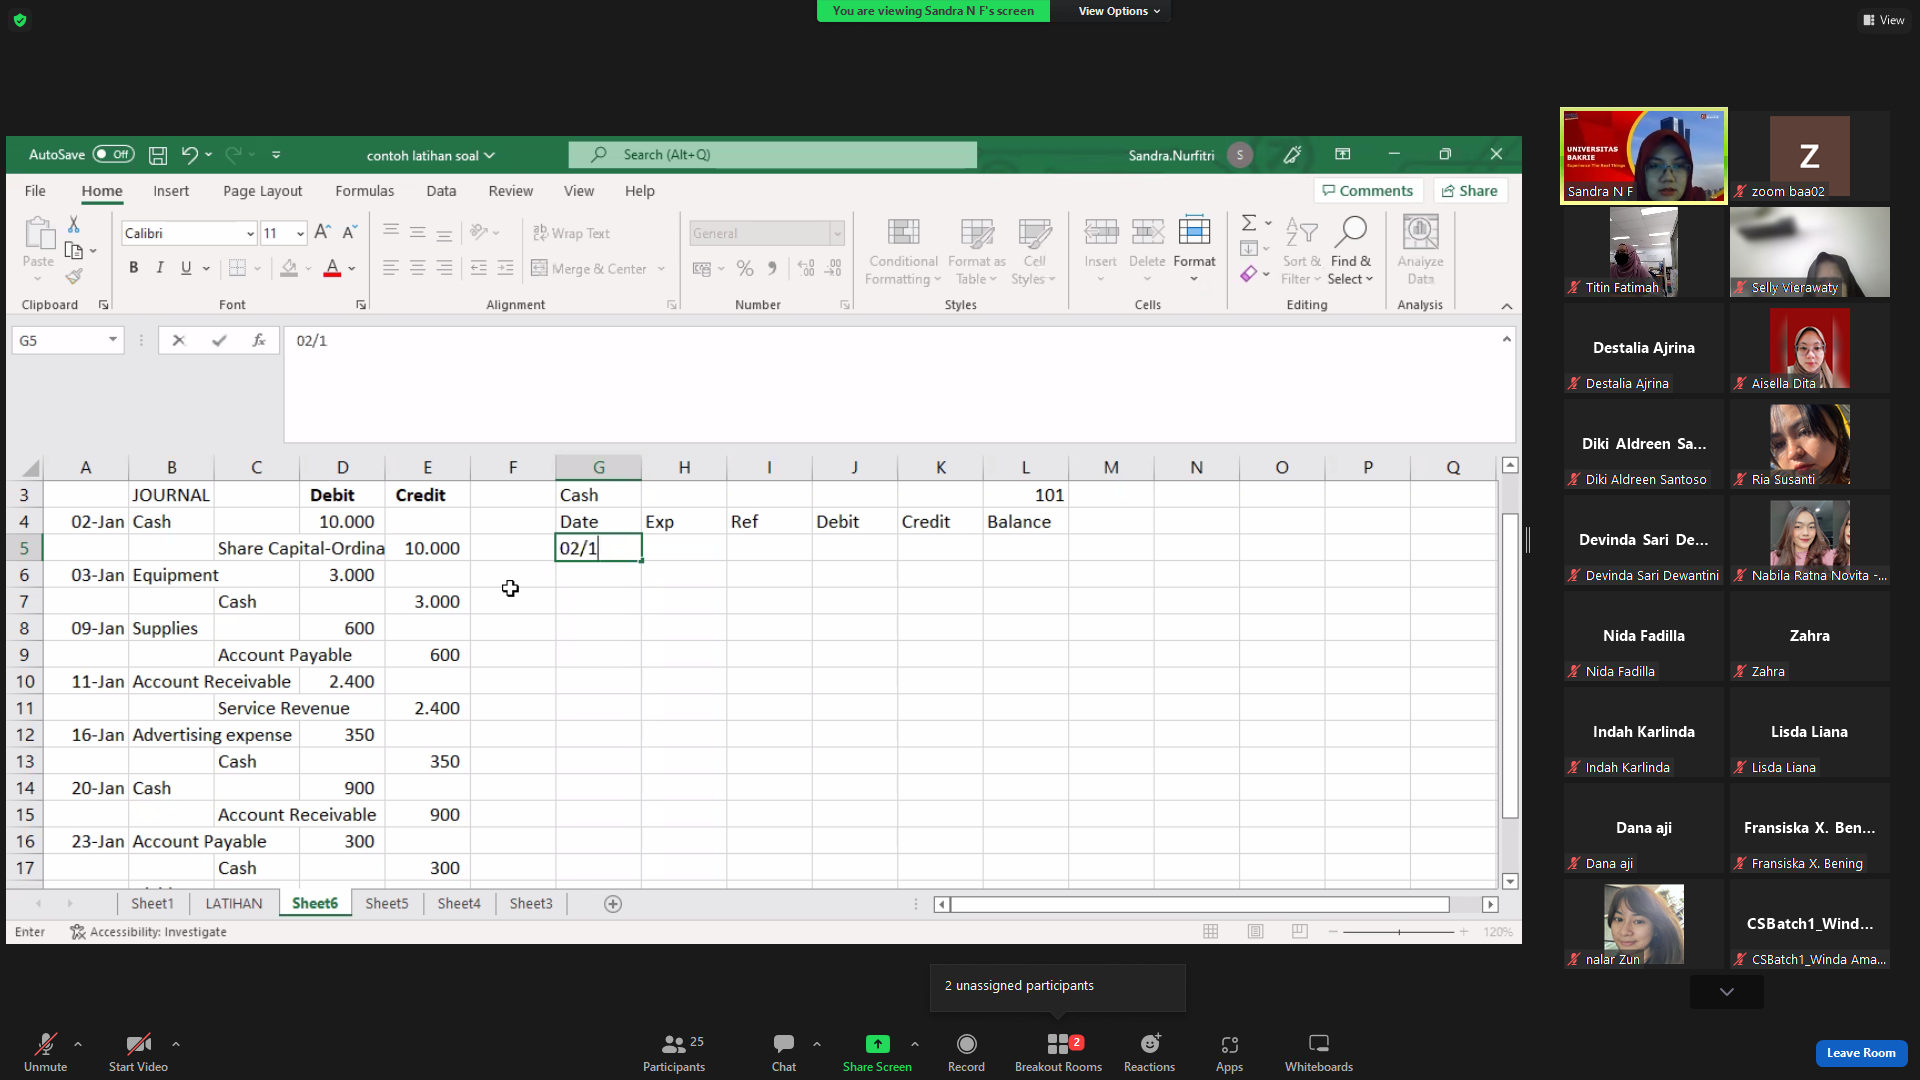Click the Analyze Data icon

click(1420, 250)
